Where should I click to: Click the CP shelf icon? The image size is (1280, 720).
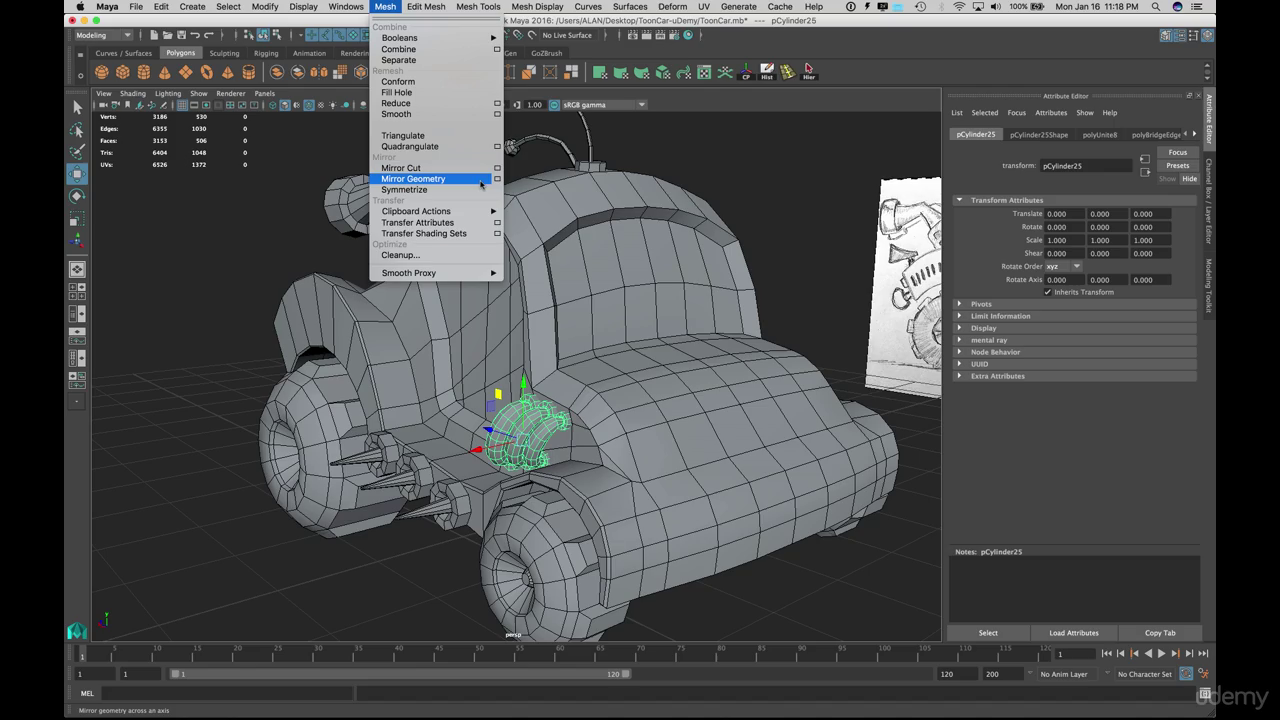point(746,72)
